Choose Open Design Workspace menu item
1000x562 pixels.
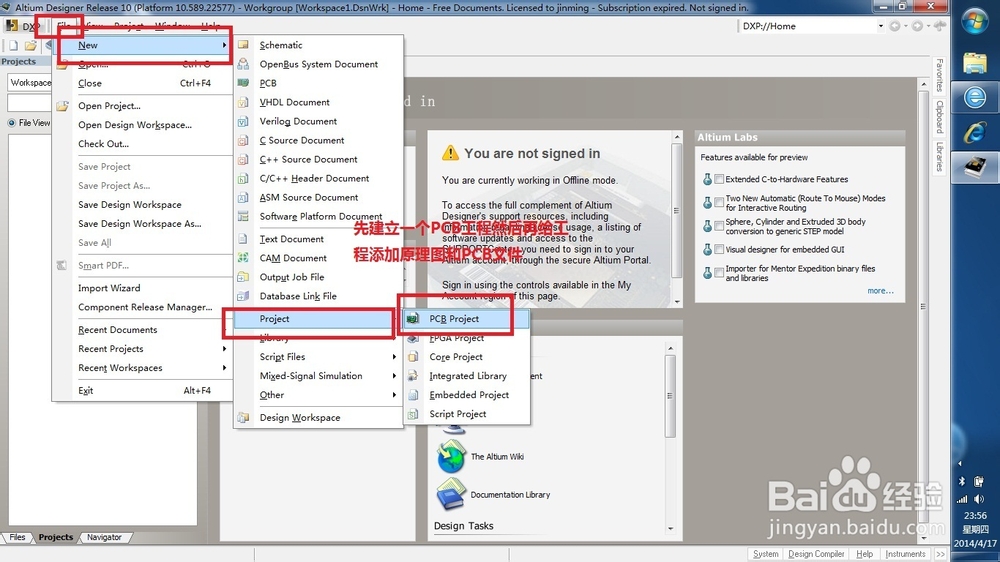click(x=144, y=125)
